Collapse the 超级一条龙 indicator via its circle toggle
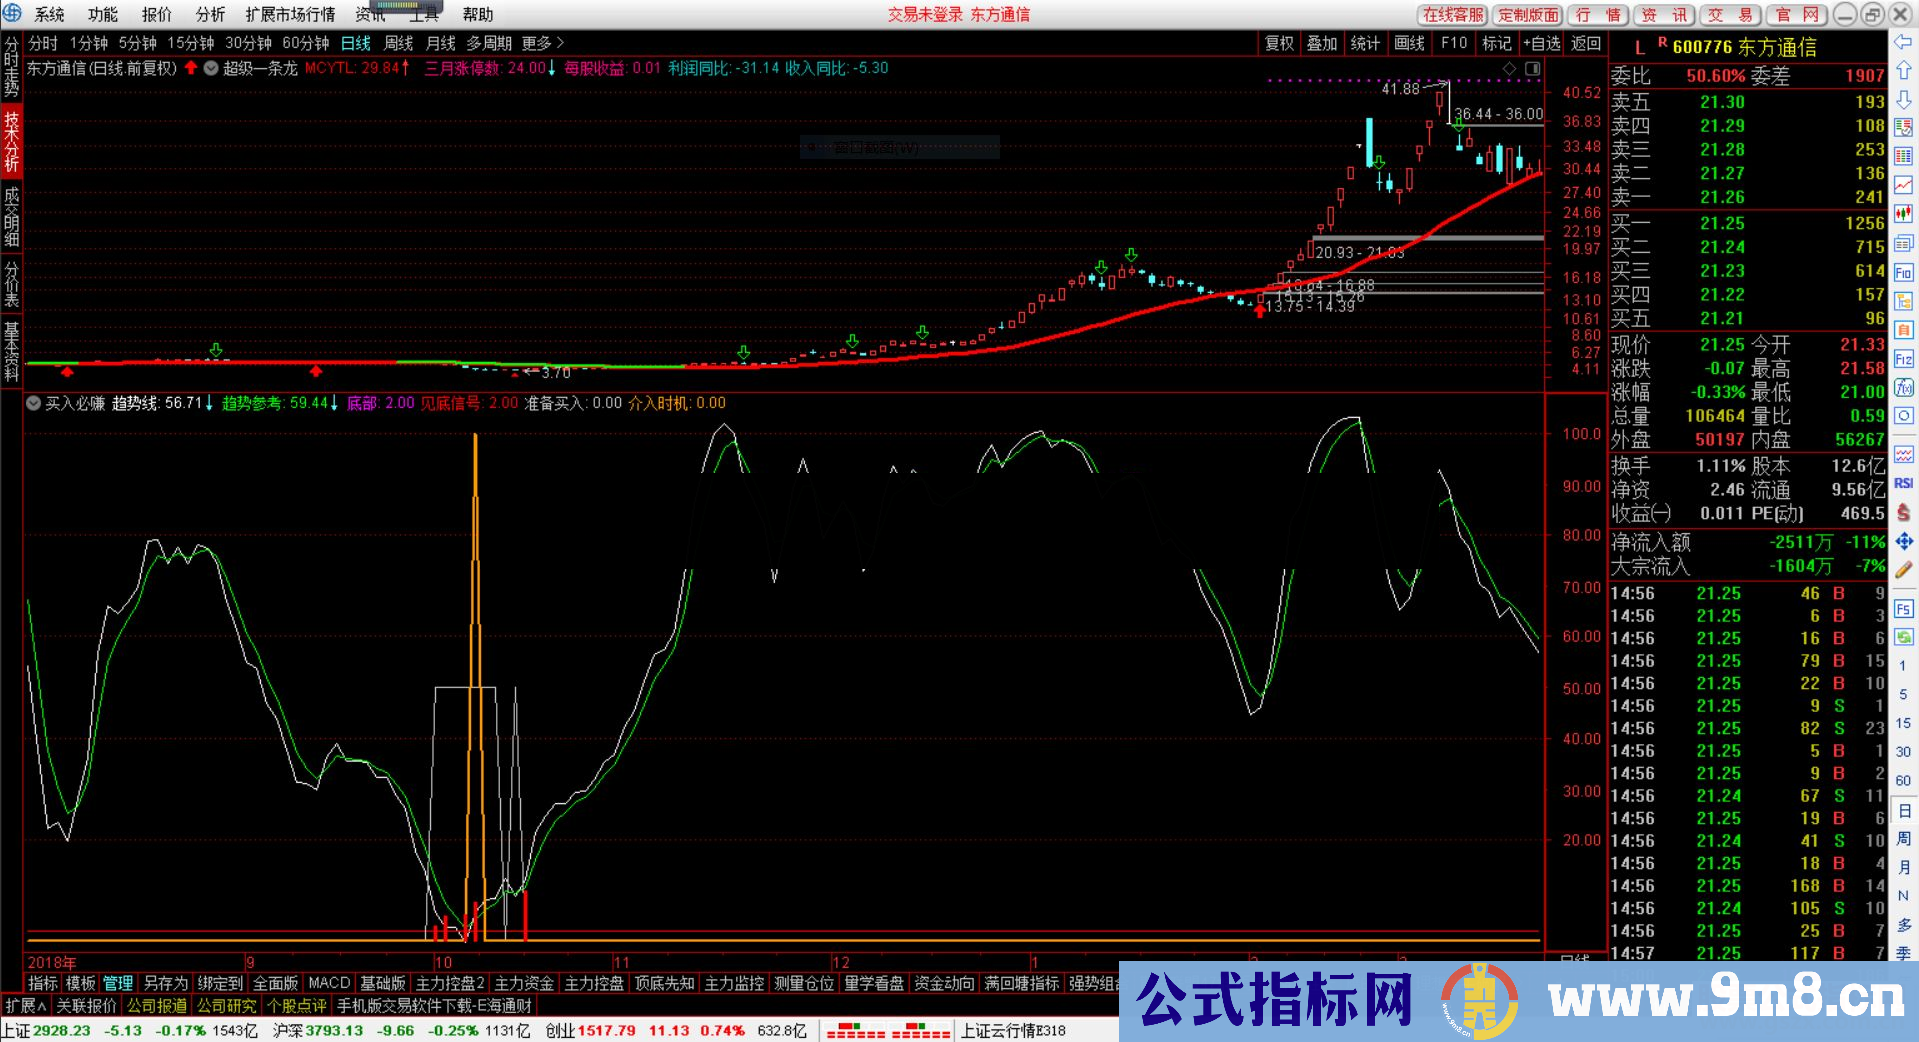 210,68
